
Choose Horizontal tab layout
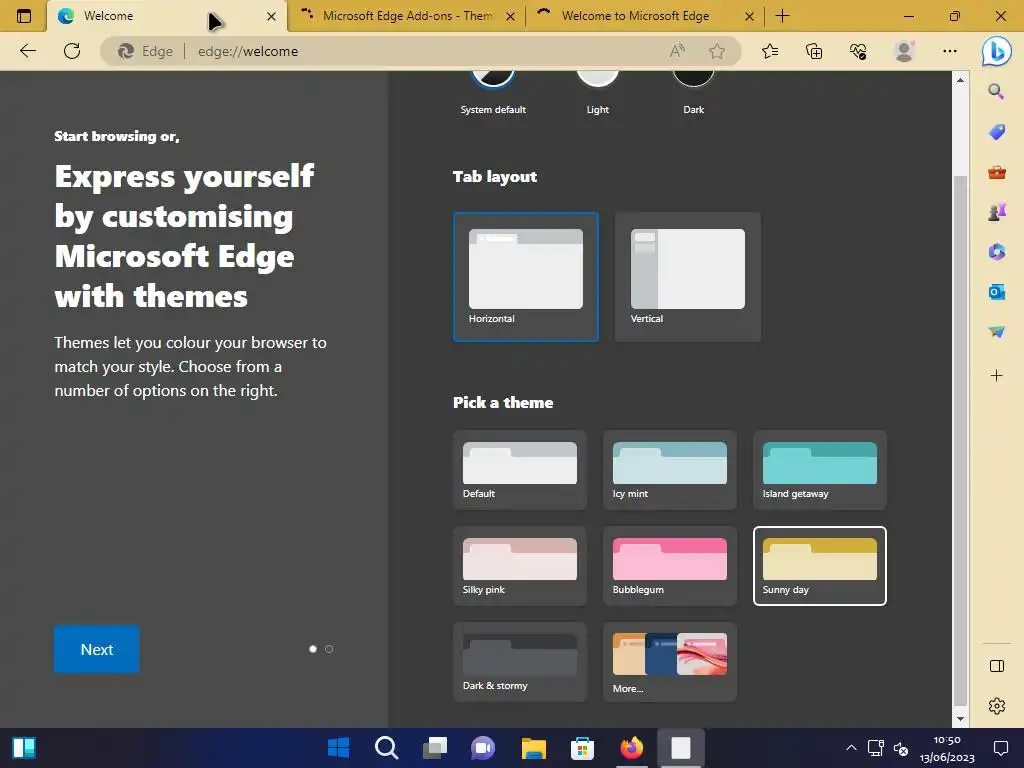[526, 277]
